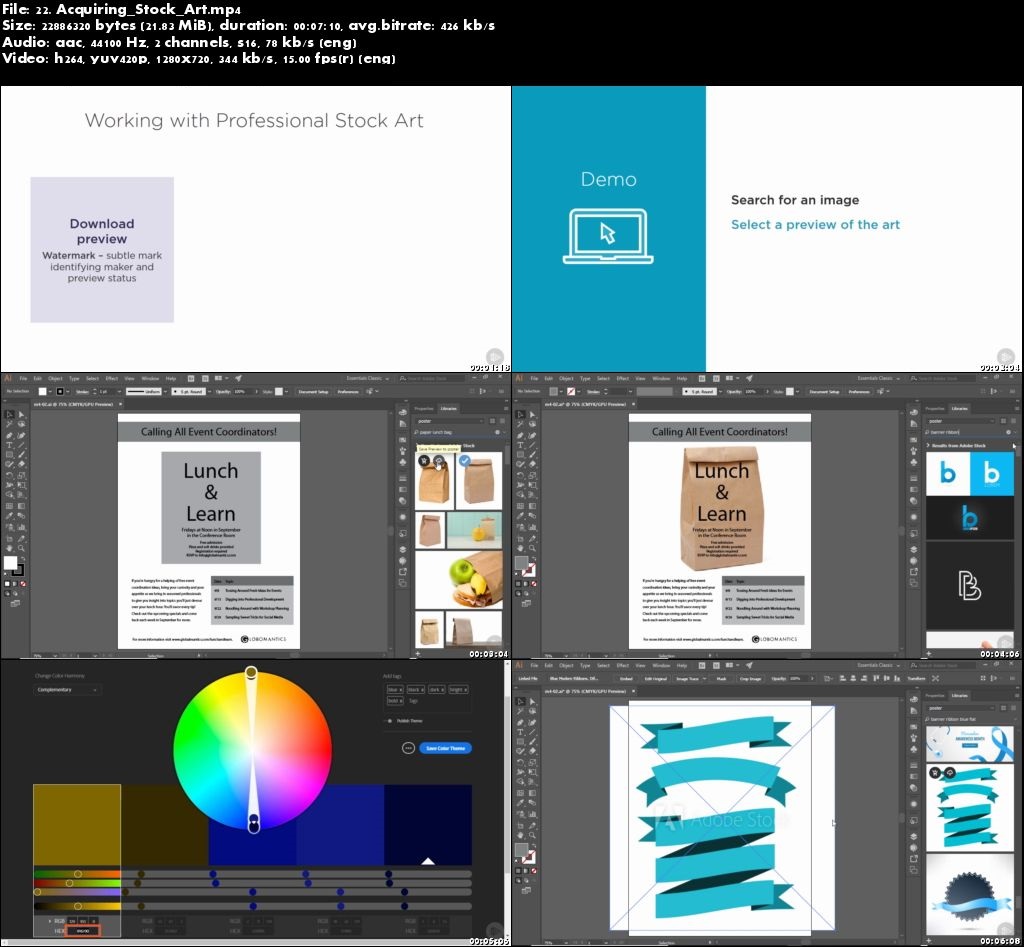Switch to the Properties tab above the ribbon thumbnails
The width and height of the screenshot is (1024, 947).
[x=934, y=695]
